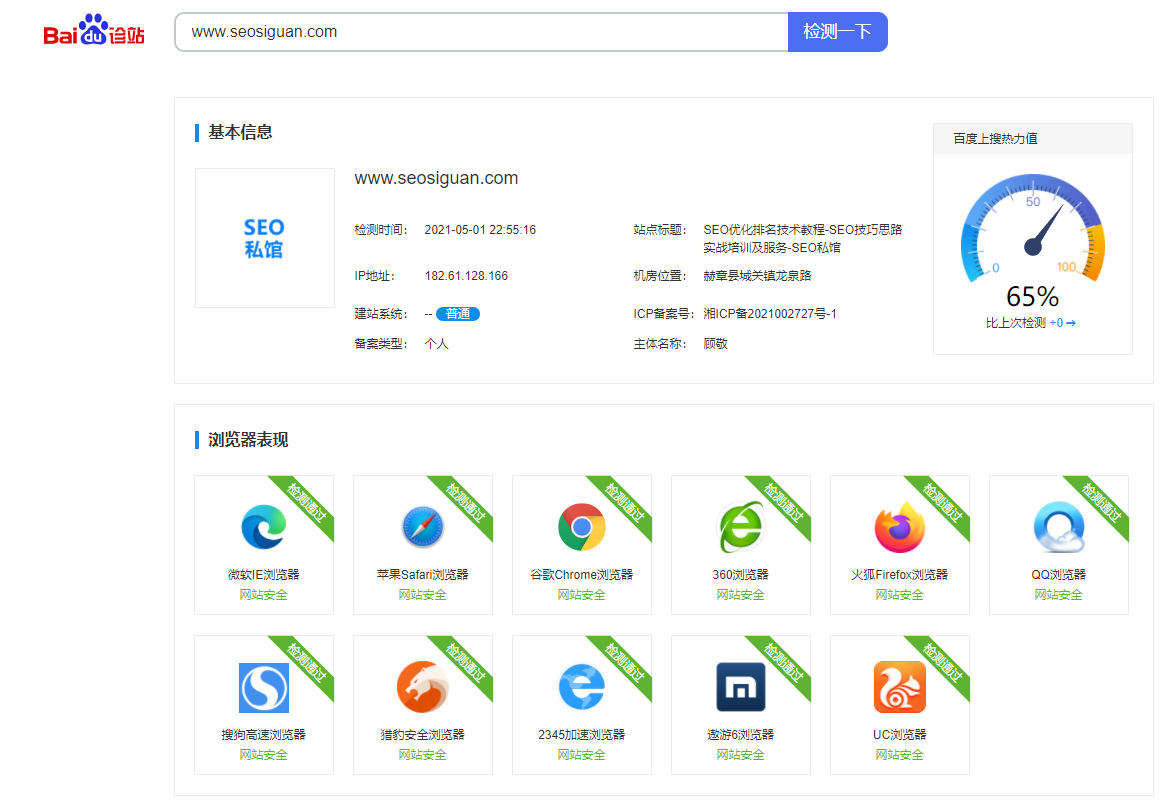Click 网站安全 status under QQ浏览器
This screenshot has width=1160, height=811.
click(1059, 595)
